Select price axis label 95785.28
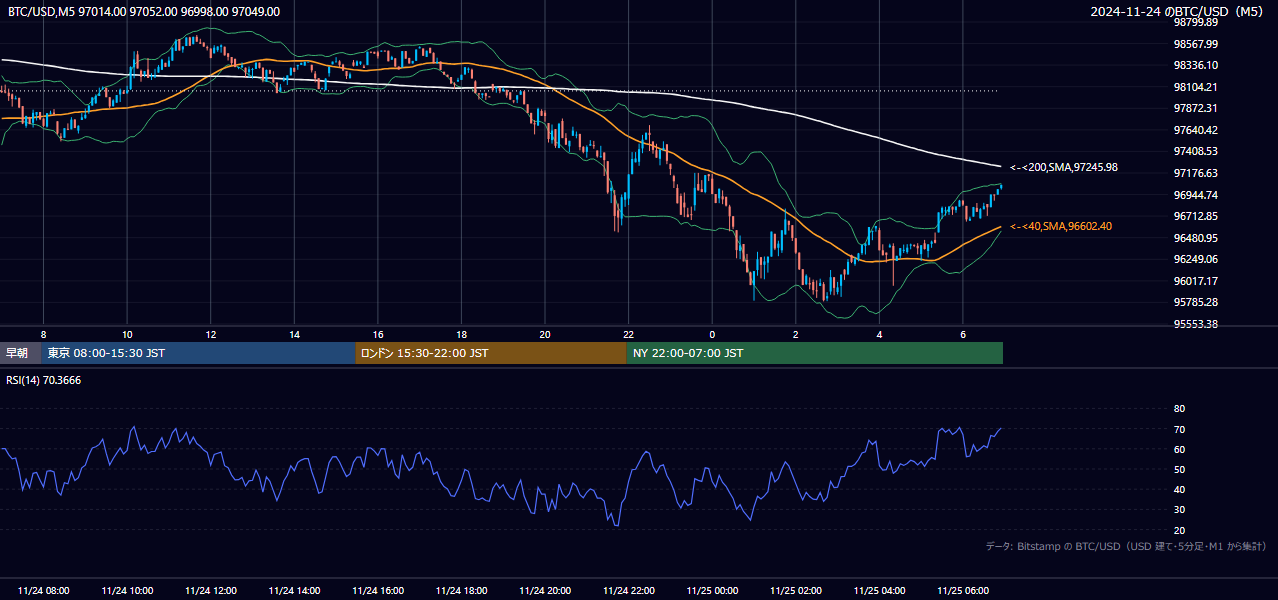Image resolution: width=1278 pixels, height=600 pixels. pyautogui.click(x=1197, y=302)
